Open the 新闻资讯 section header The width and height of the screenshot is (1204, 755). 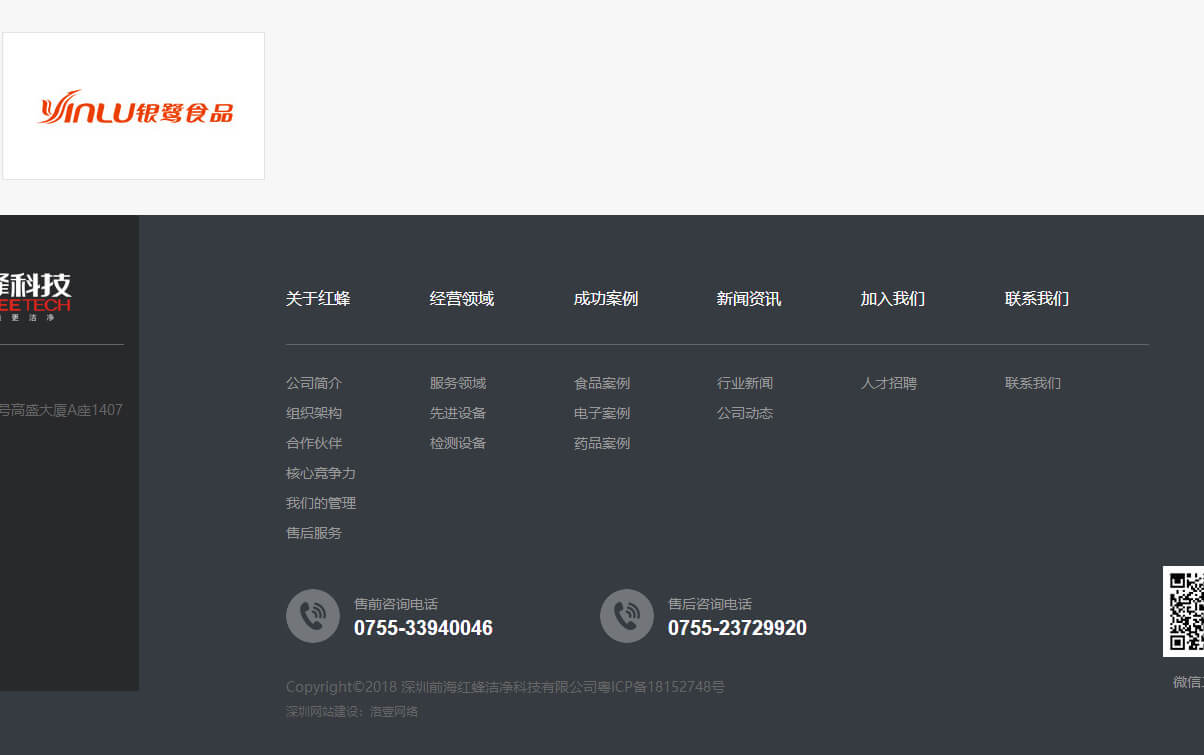click(x=748, y=298)
